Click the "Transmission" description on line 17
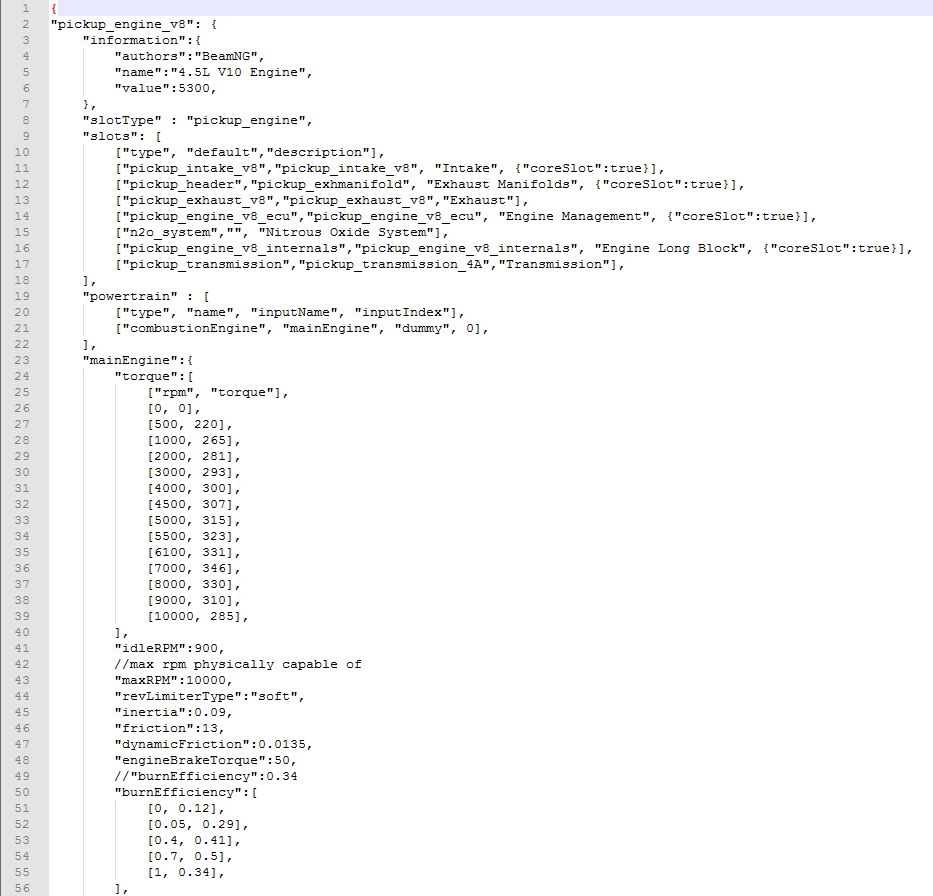933x896 pixels. pos(553,265)
